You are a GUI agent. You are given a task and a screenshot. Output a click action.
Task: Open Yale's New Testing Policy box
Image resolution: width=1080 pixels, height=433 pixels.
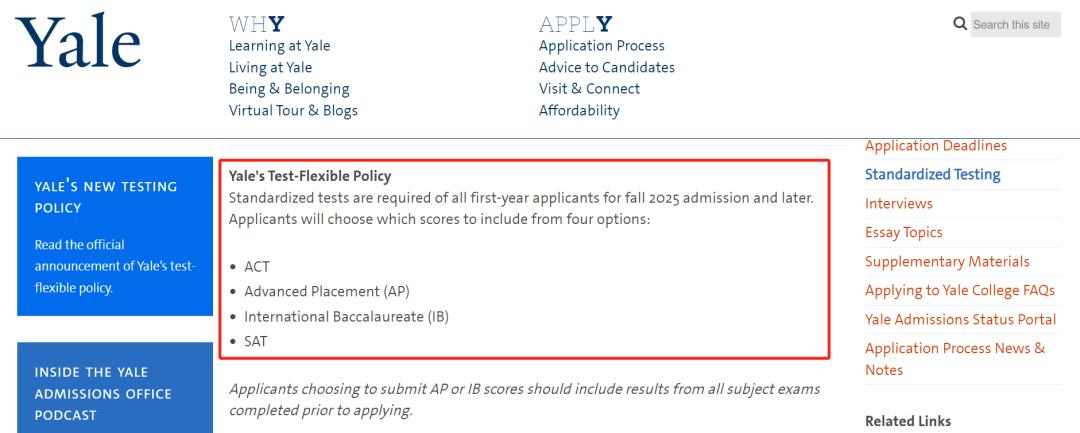[x=115, y=236]
